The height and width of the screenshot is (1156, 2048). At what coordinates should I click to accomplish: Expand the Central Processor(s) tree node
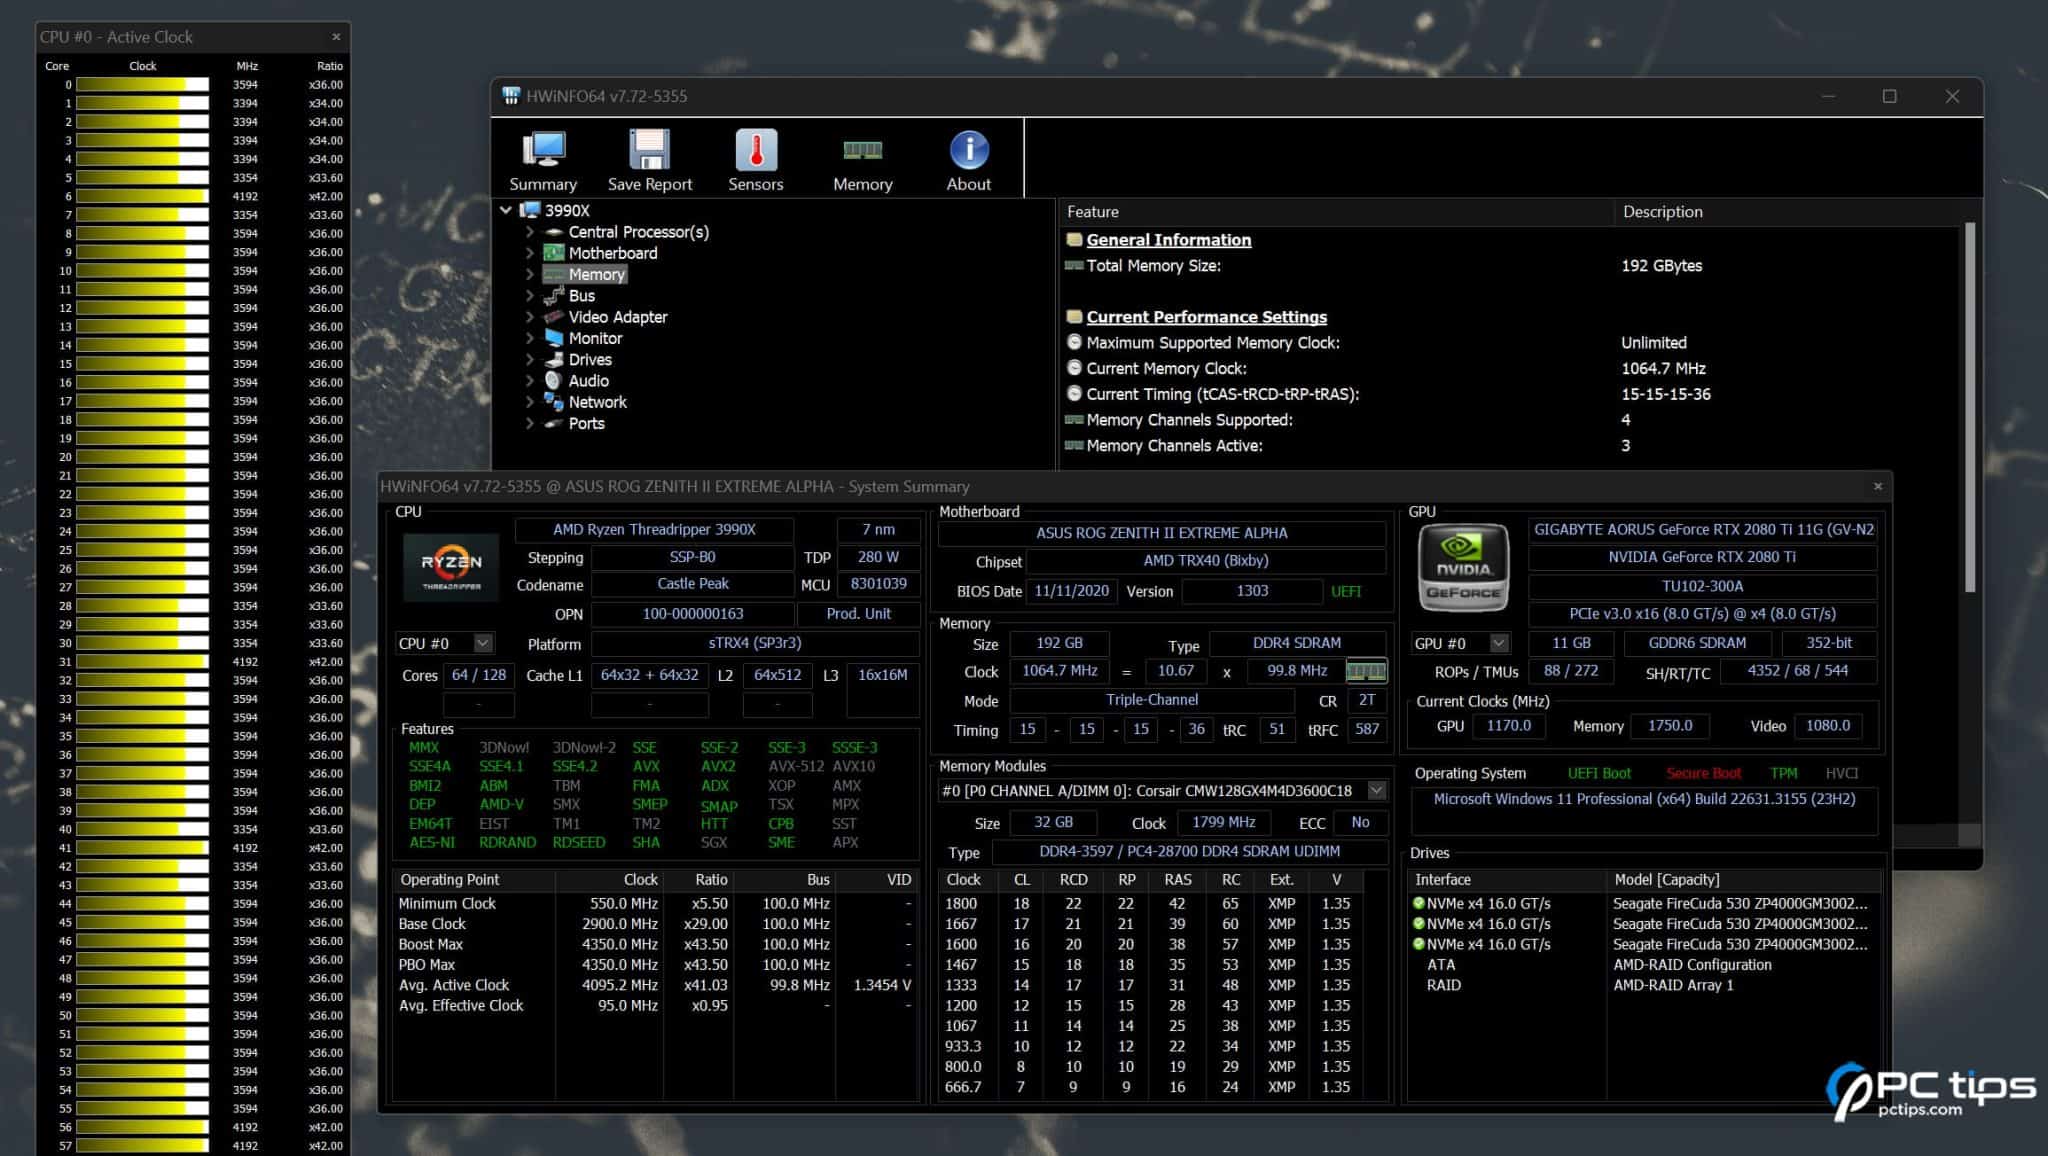tap(531, 231)
